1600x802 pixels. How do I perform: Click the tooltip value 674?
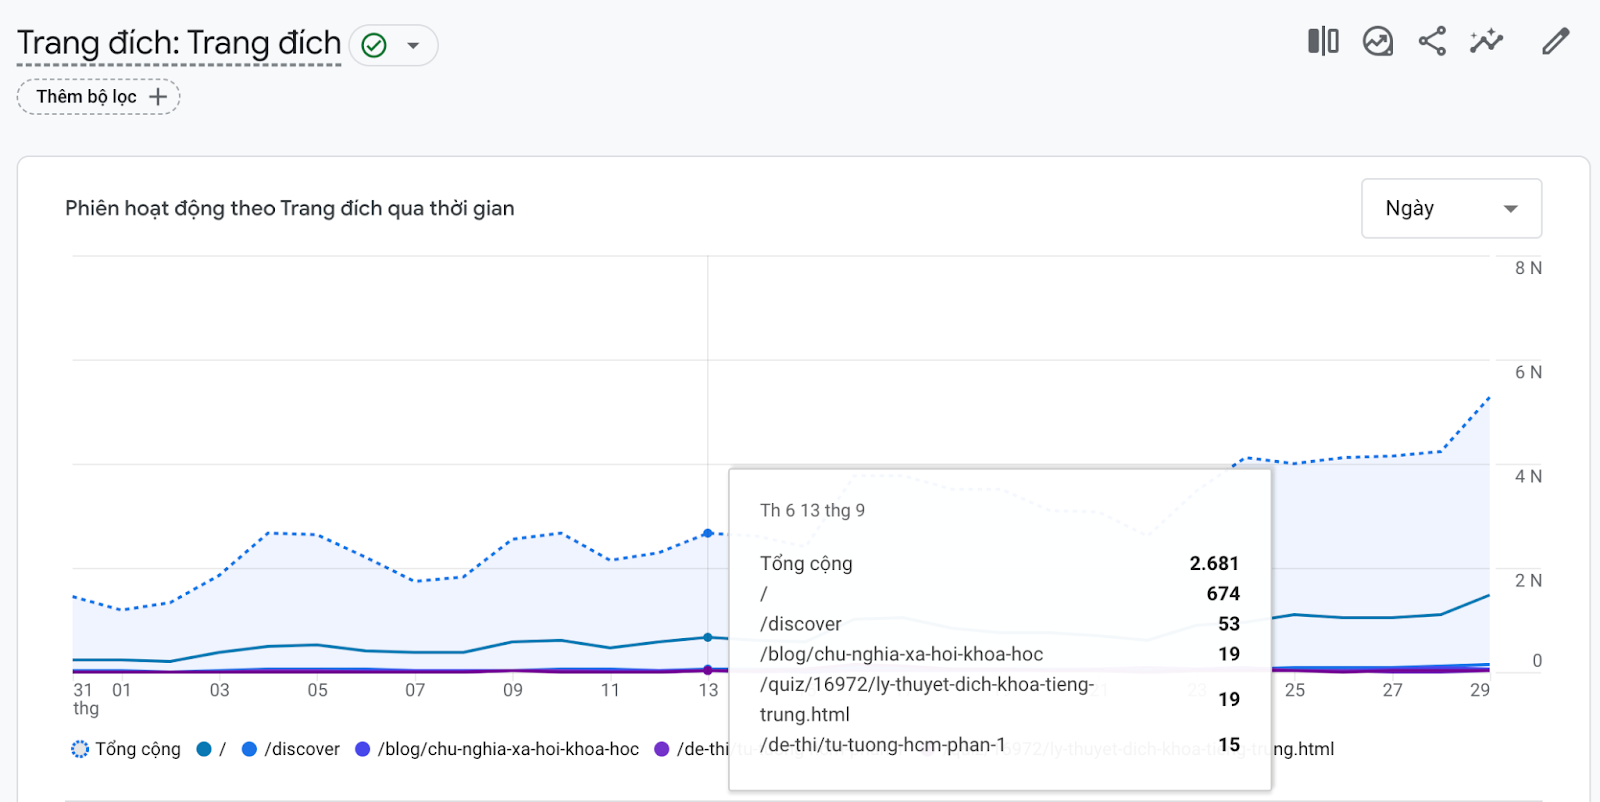pos(1223,593)
